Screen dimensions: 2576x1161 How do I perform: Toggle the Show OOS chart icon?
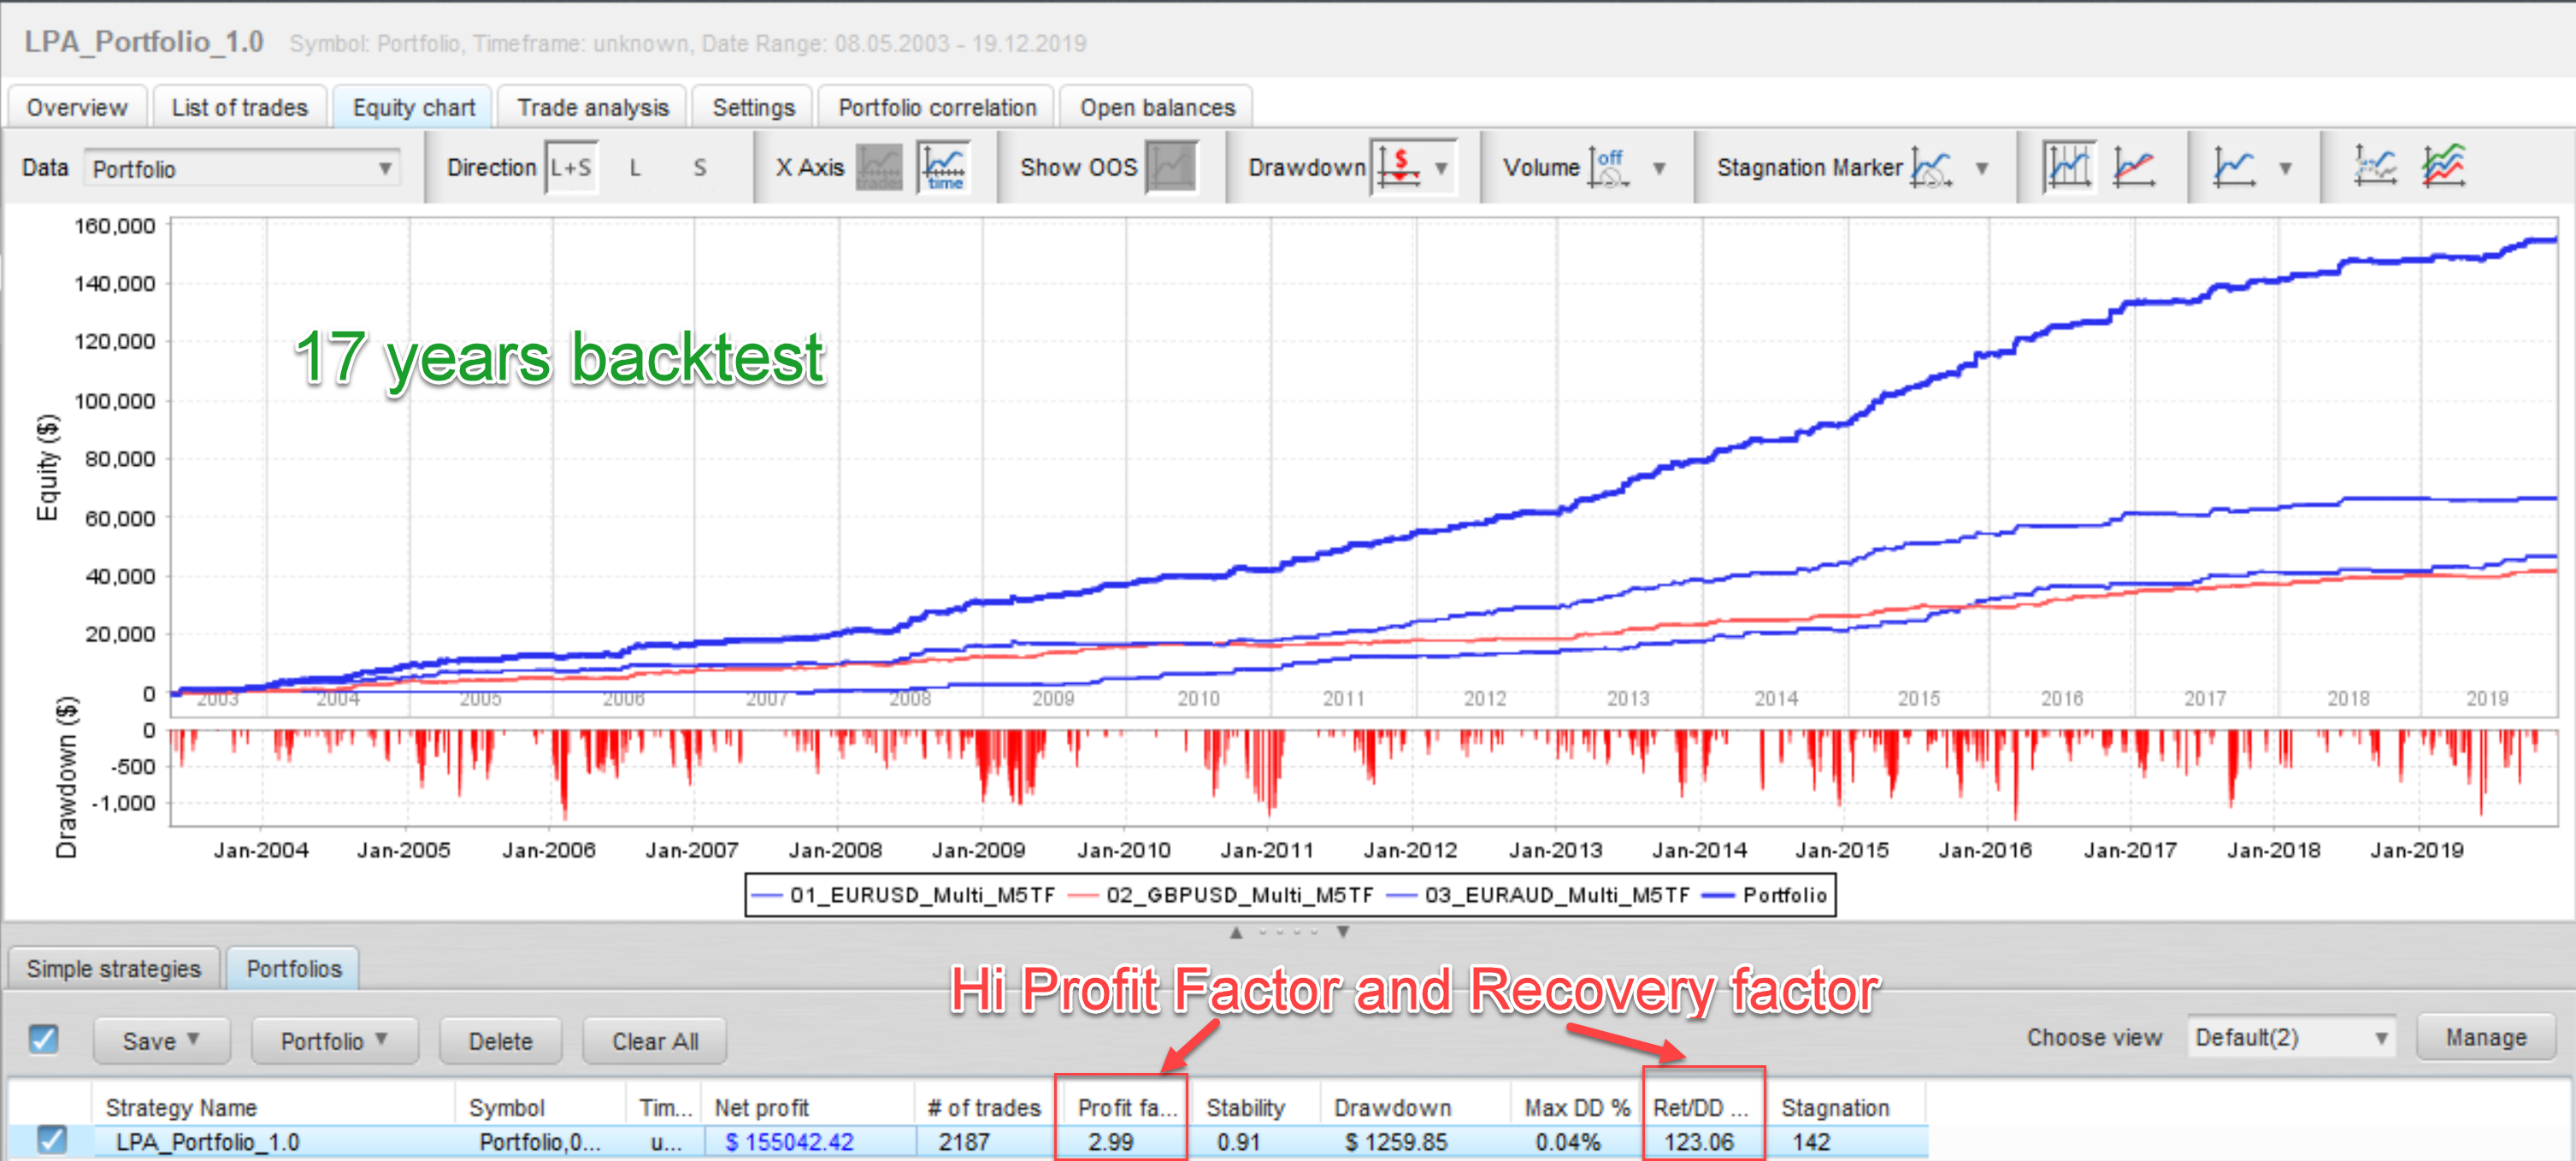click(1171, 167)
